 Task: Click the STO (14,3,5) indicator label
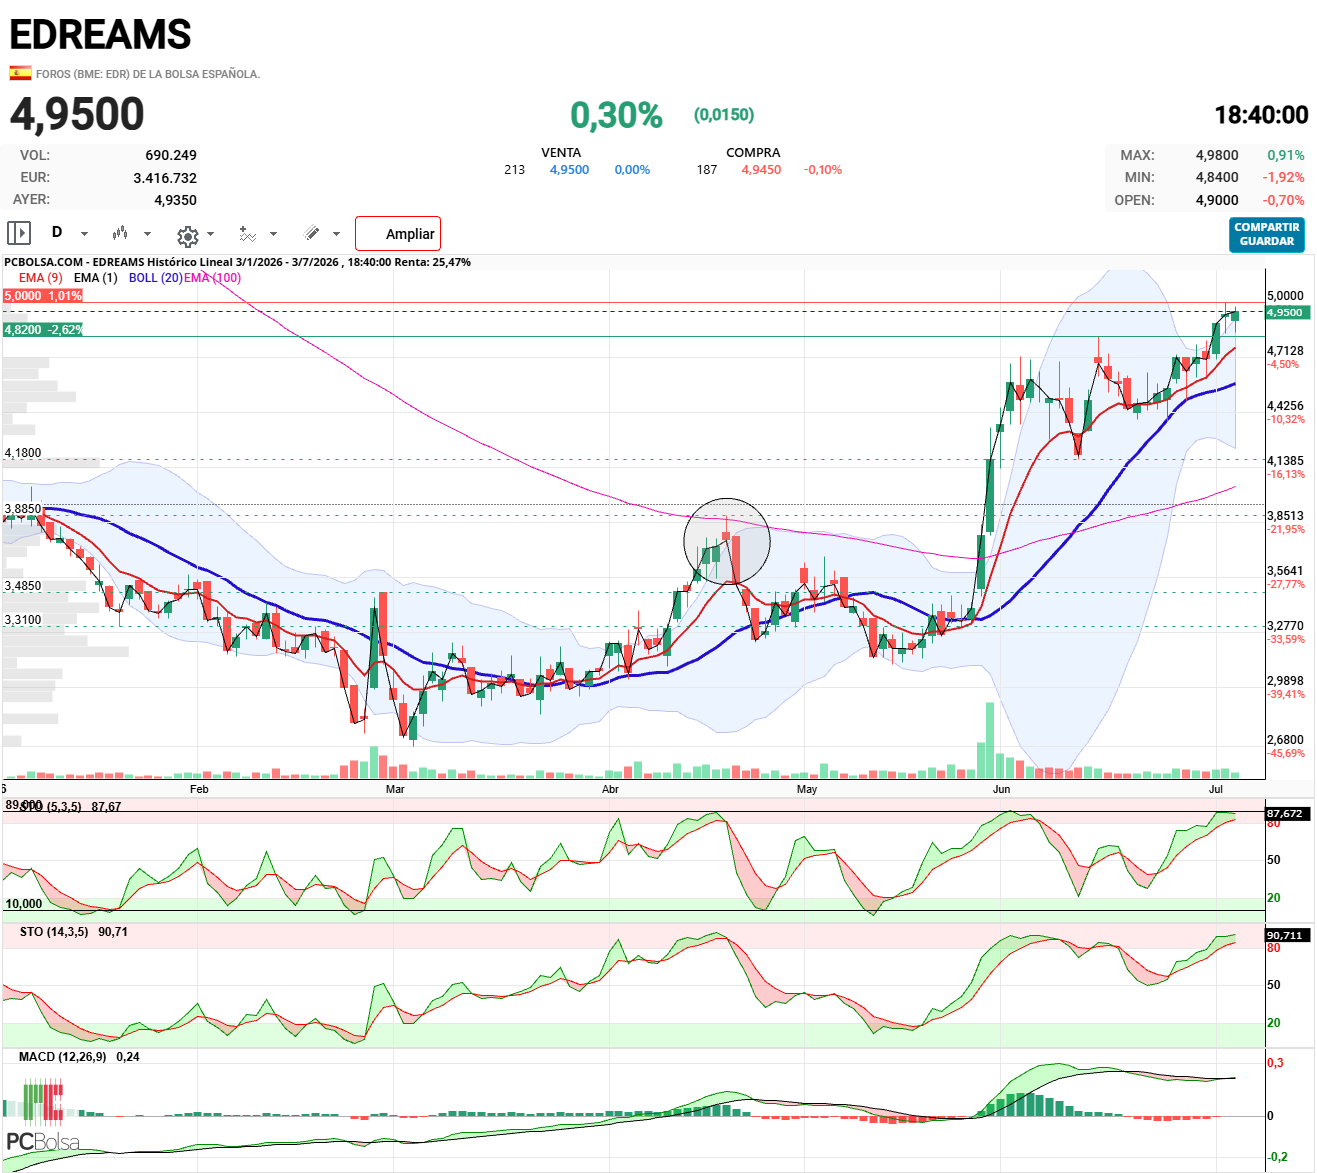tap(54, 931)
